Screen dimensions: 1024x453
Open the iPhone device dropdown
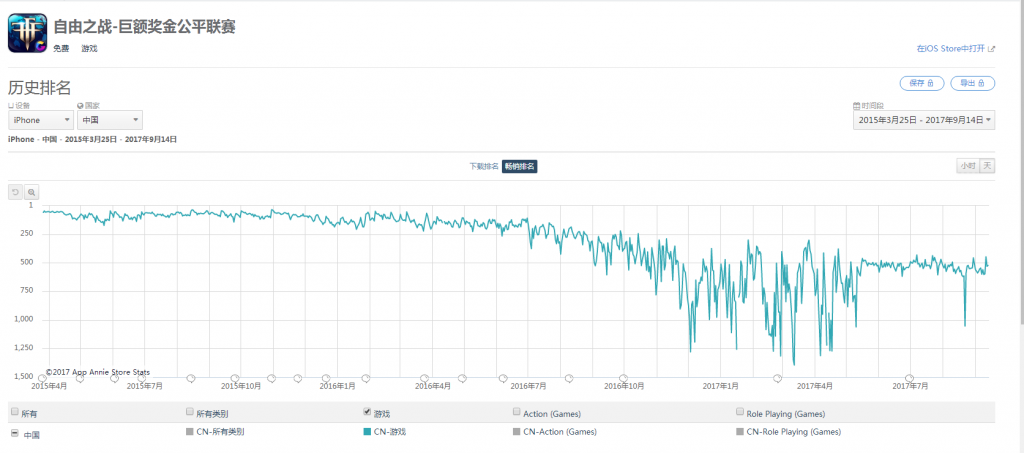40,120
